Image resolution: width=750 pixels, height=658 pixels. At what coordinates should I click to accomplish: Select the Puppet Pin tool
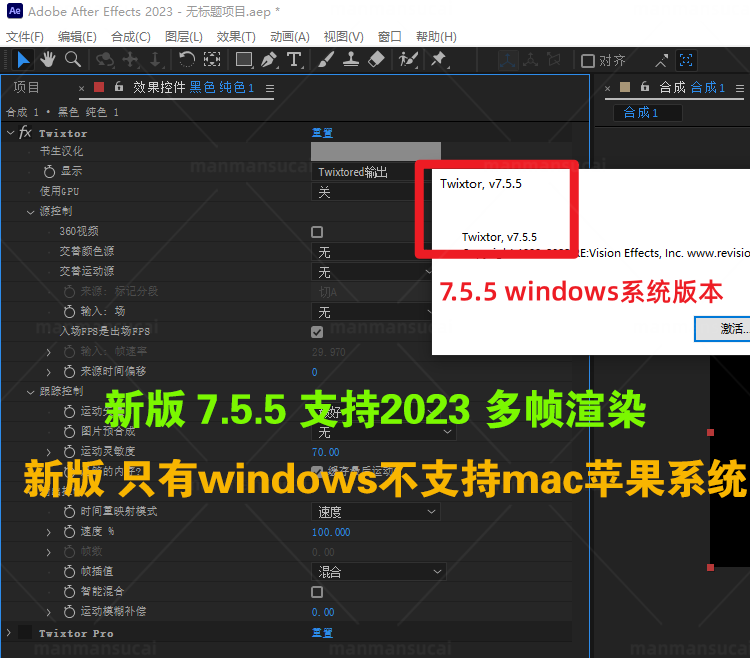click(x=439, y=60)
